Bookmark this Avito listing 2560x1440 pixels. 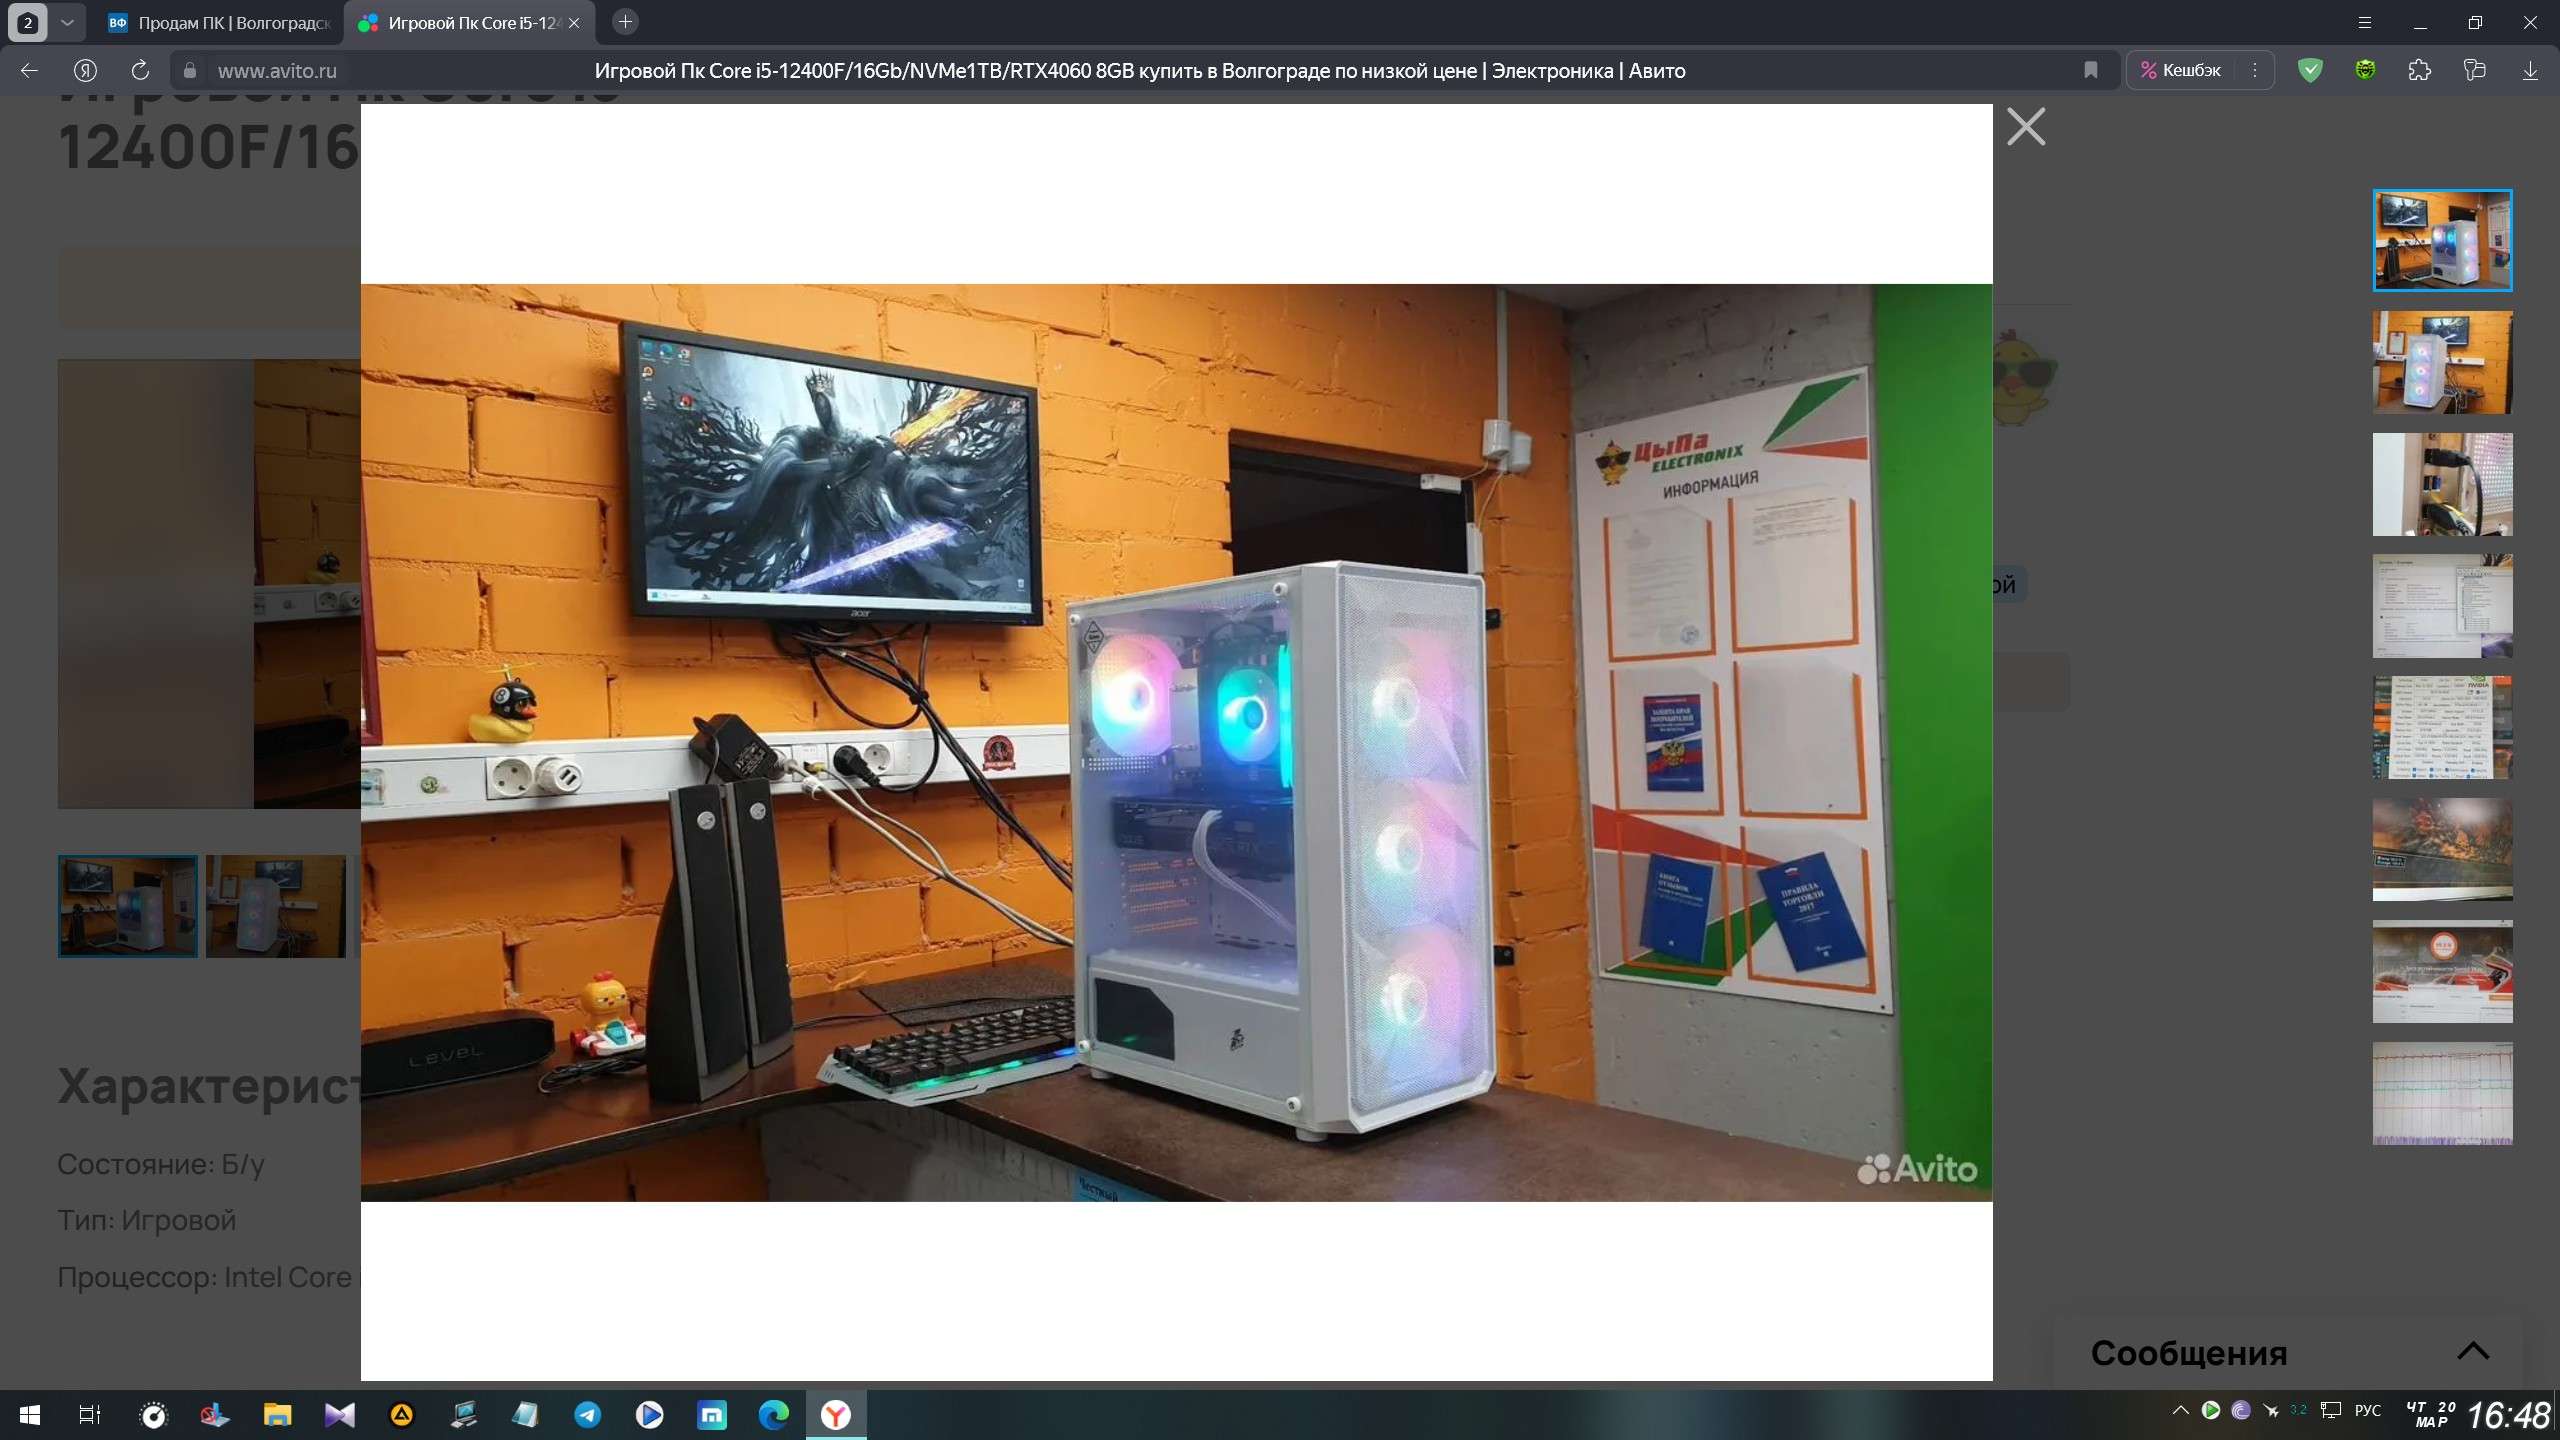2090,70
